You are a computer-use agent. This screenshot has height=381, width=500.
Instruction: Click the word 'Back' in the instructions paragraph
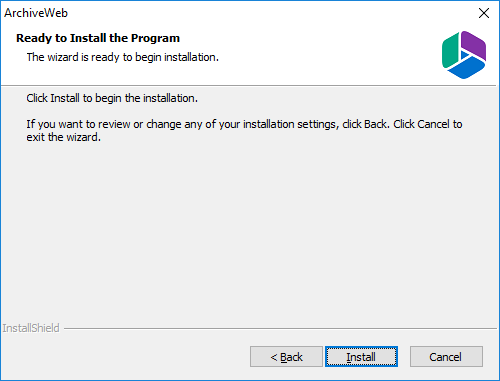click(x=376, y=124)
